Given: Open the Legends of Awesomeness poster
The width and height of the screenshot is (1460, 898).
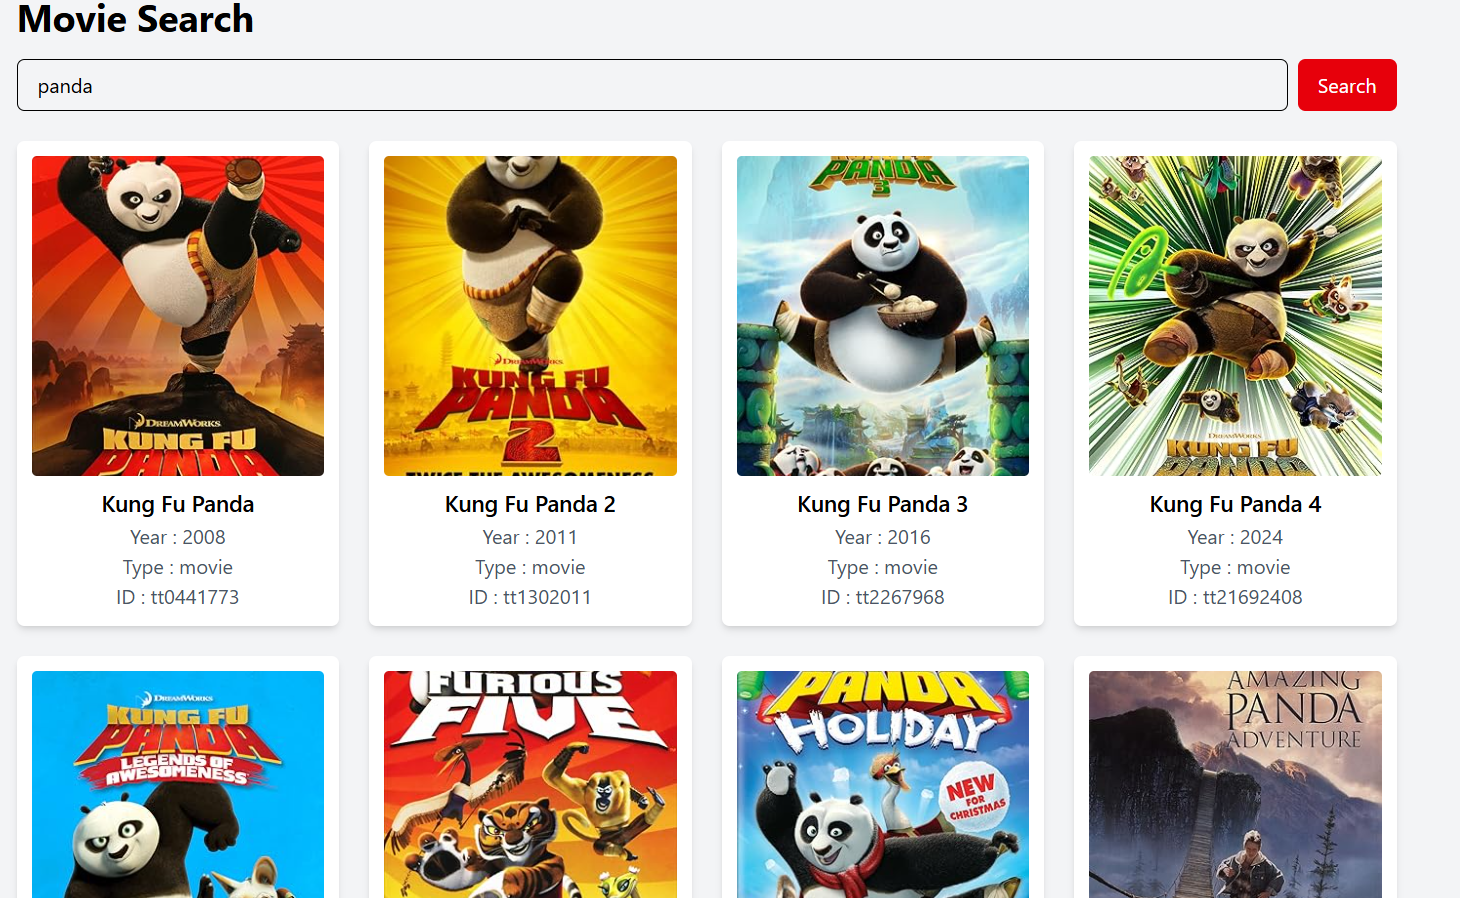Looking at the screenshot, I should (x=178, y=784).
